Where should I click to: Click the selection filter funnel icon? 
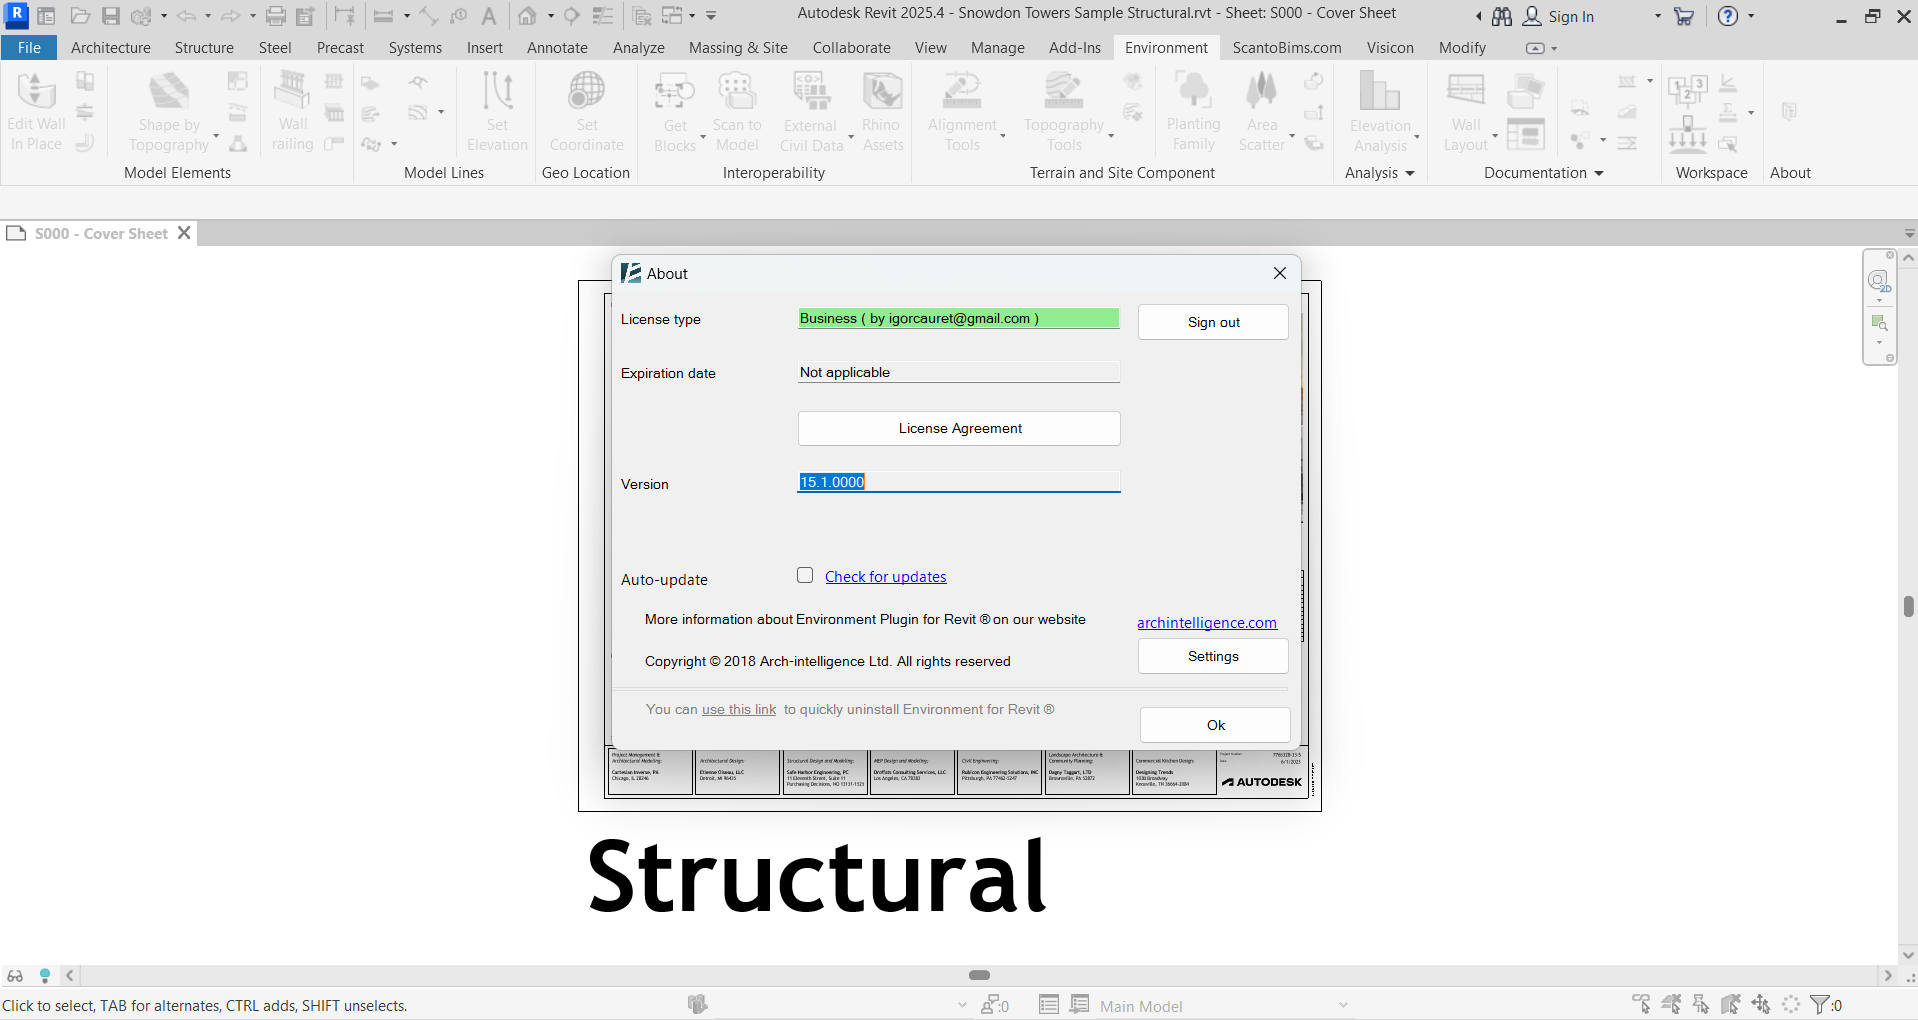1819,1004
